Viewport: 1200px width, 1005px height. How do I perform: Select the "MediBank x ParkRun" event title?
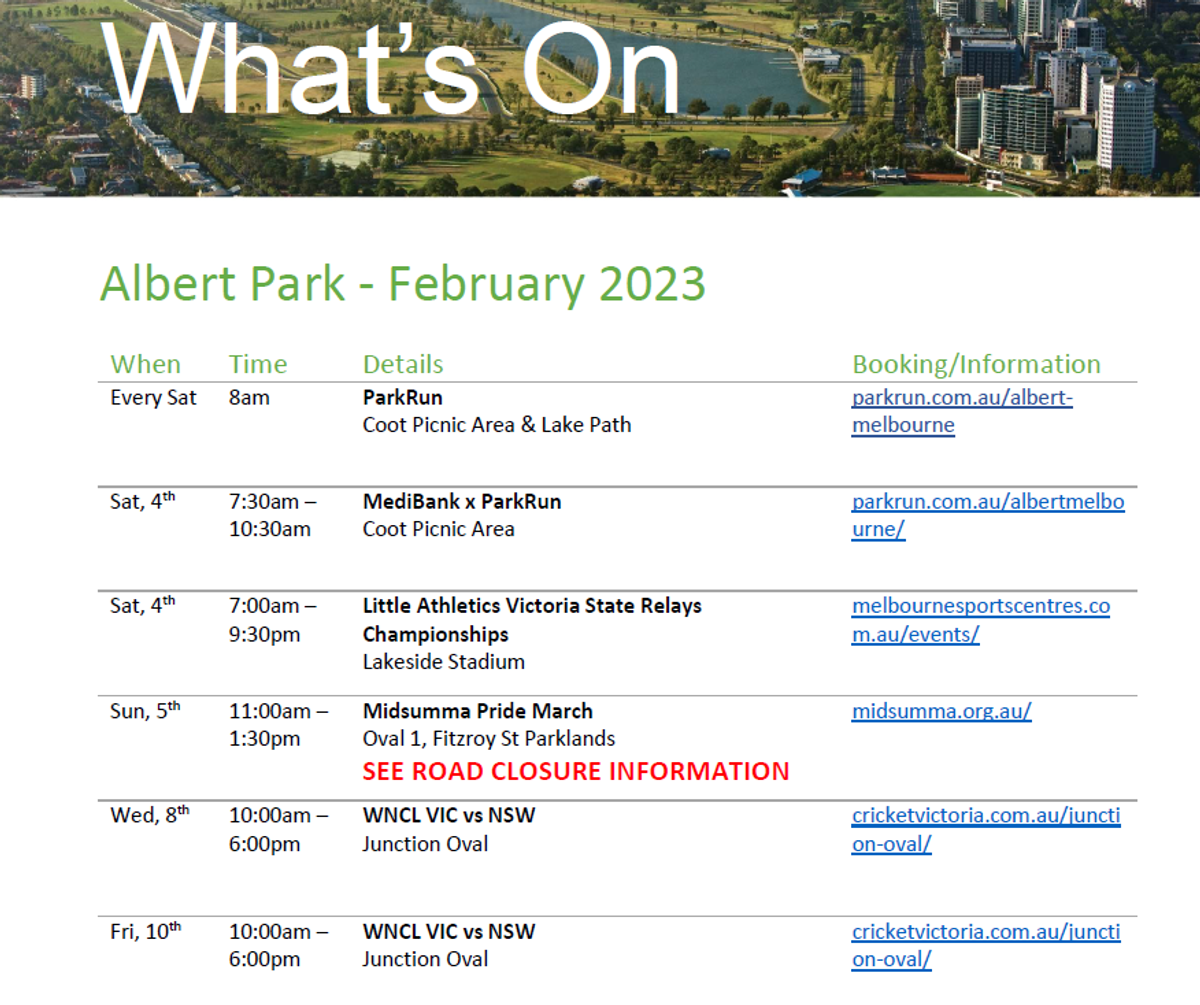click(x=461, y=502)
